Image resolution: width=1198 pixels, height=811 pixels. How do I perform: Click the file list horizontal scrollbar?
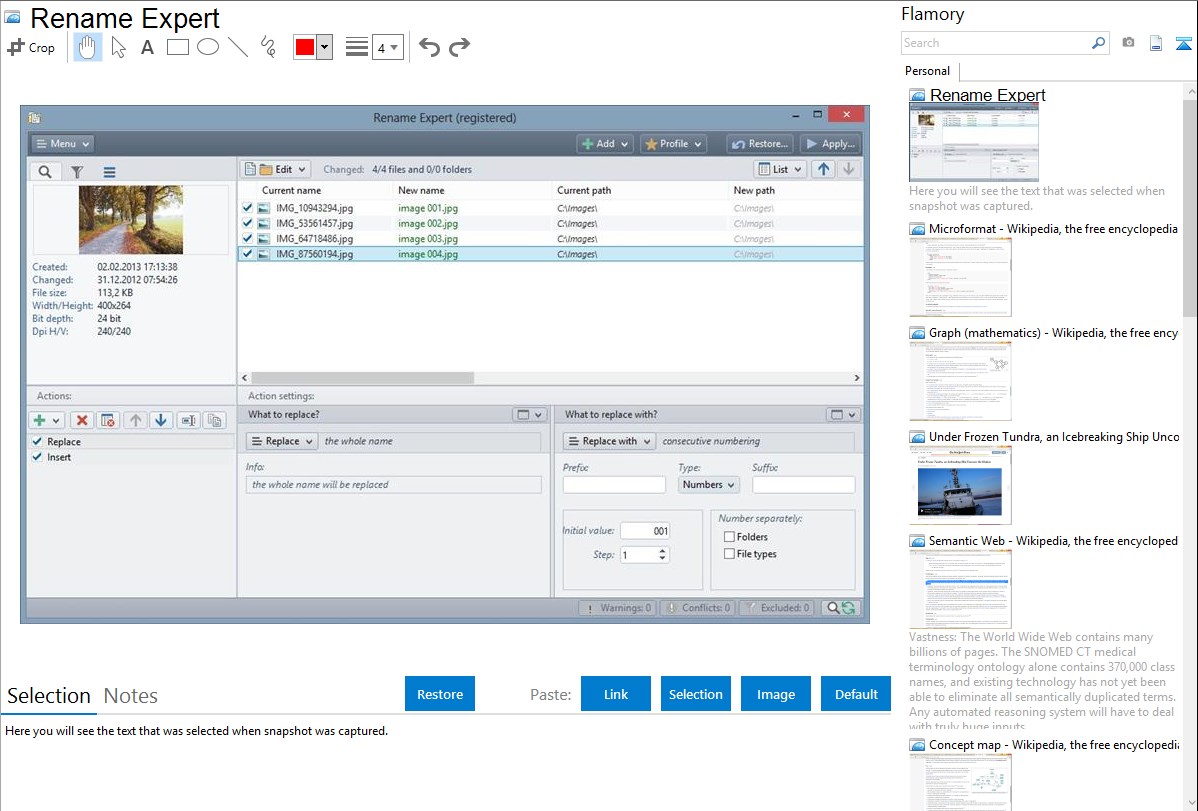362,378
